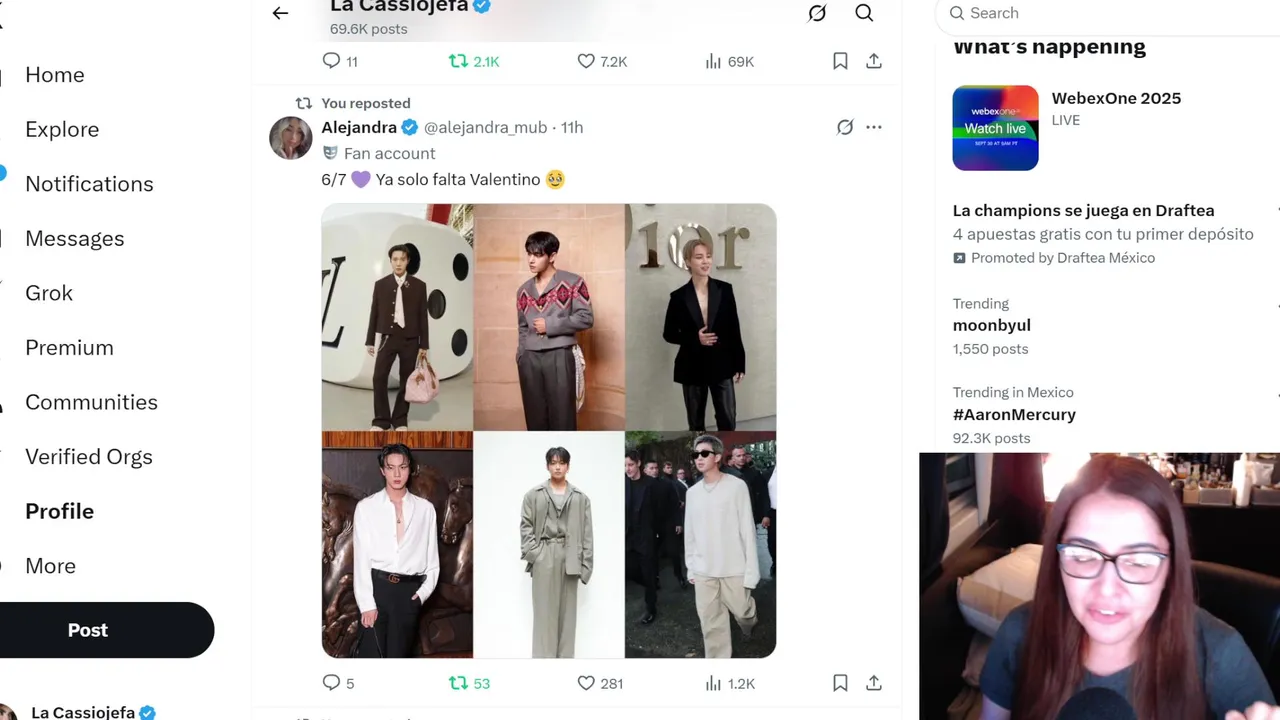
Task: Expand the More menu in sidebar
Action: pyautogui.click(x=50, y=566)
